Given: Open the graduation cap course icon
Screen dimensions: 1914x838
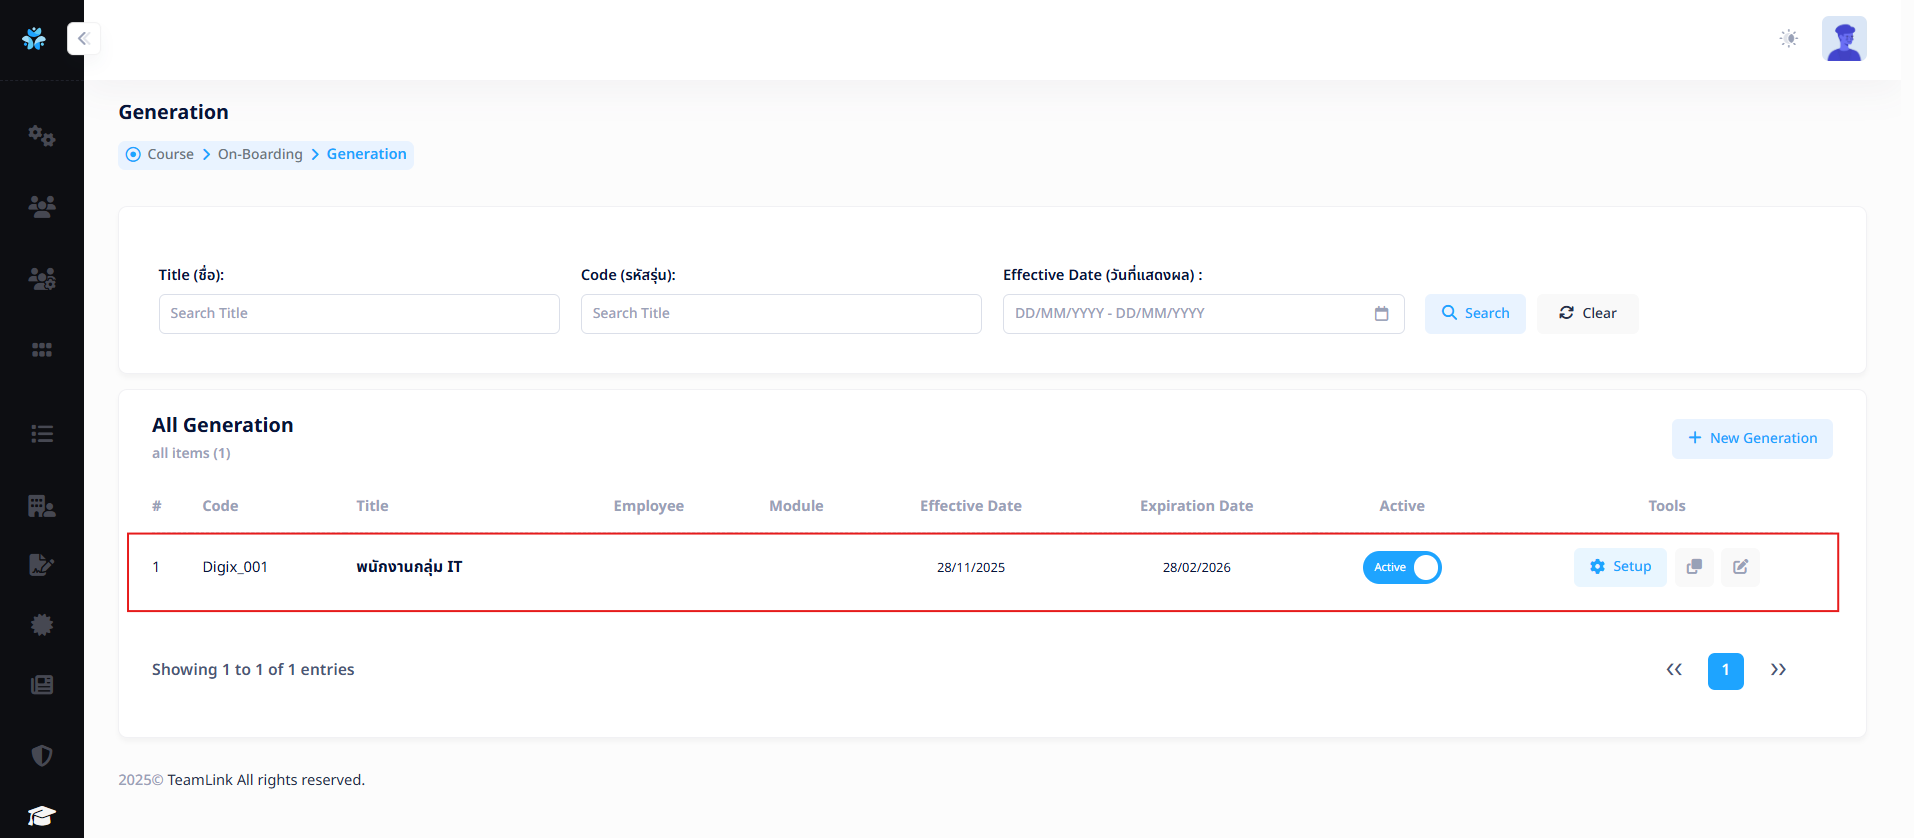Looking at the screenshot, I should pos(41,816).
